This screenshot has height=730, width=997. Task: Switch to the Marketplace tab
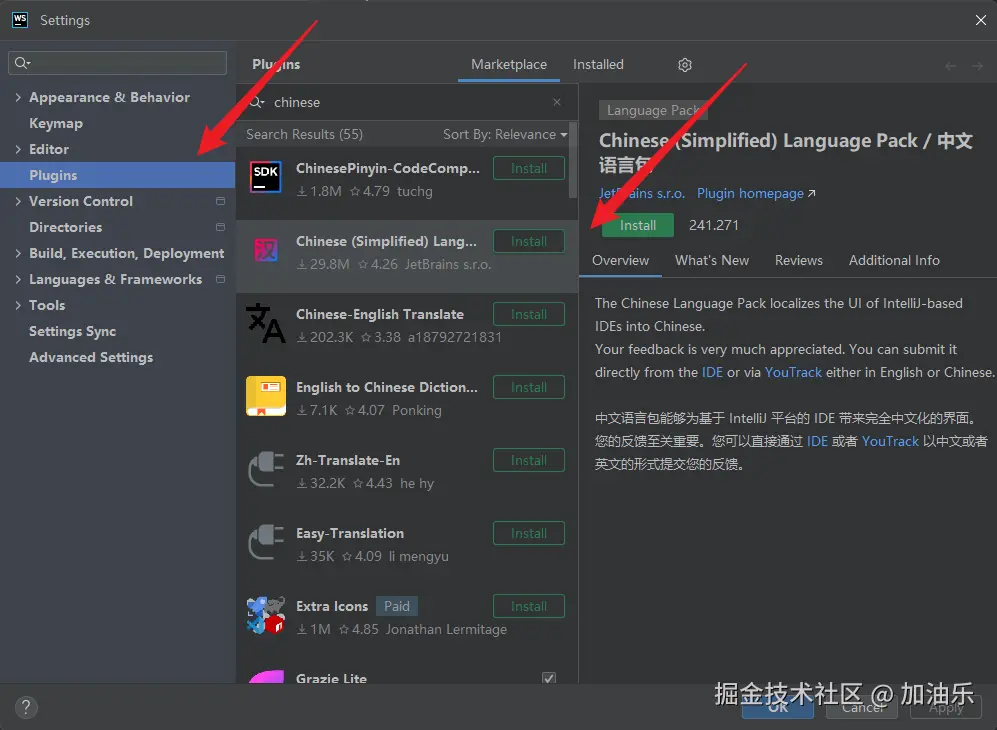509,64
